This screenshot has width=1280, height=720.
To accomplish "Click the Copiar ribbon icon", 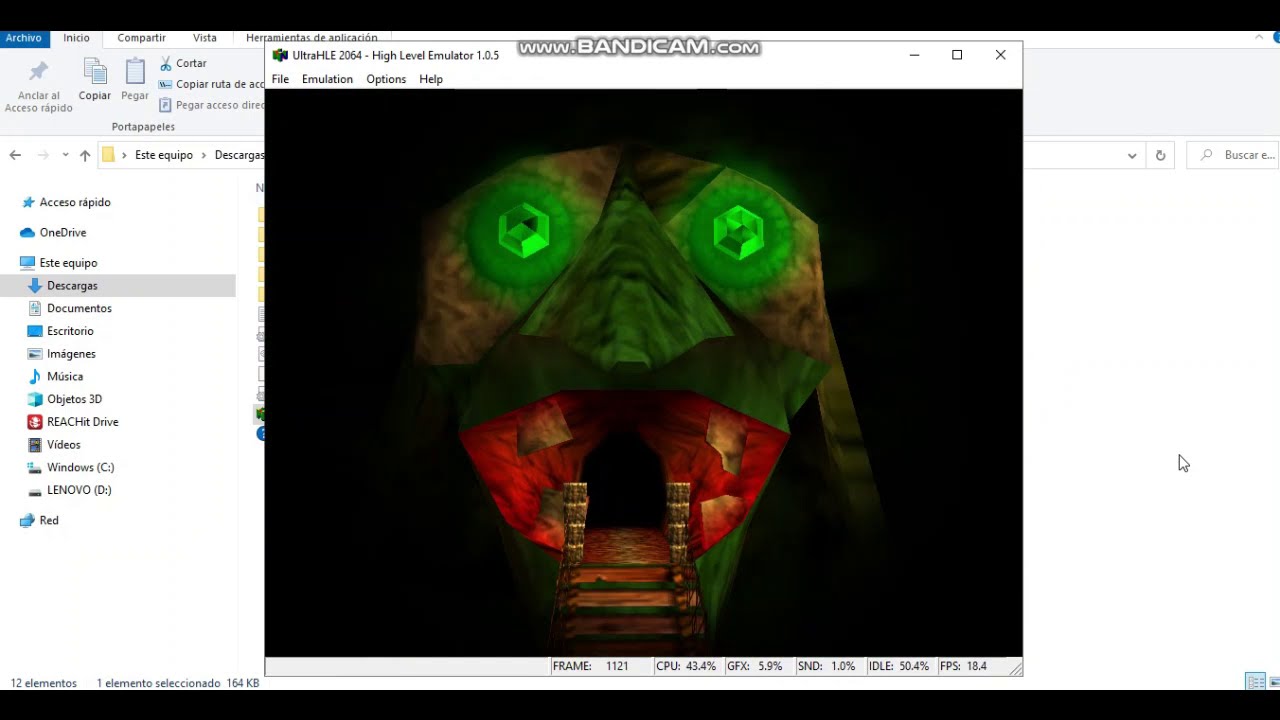I will point(95,72).
